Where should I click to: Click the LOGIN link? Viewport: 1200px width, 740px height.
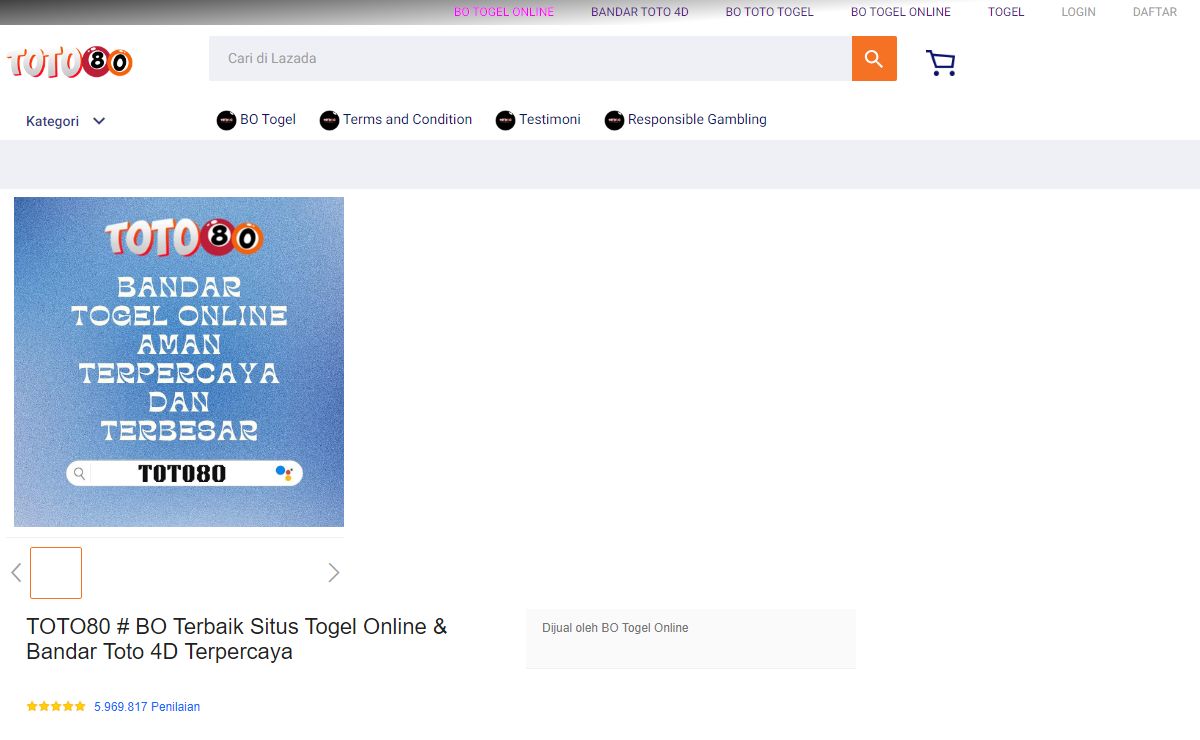coord(1078,12)
